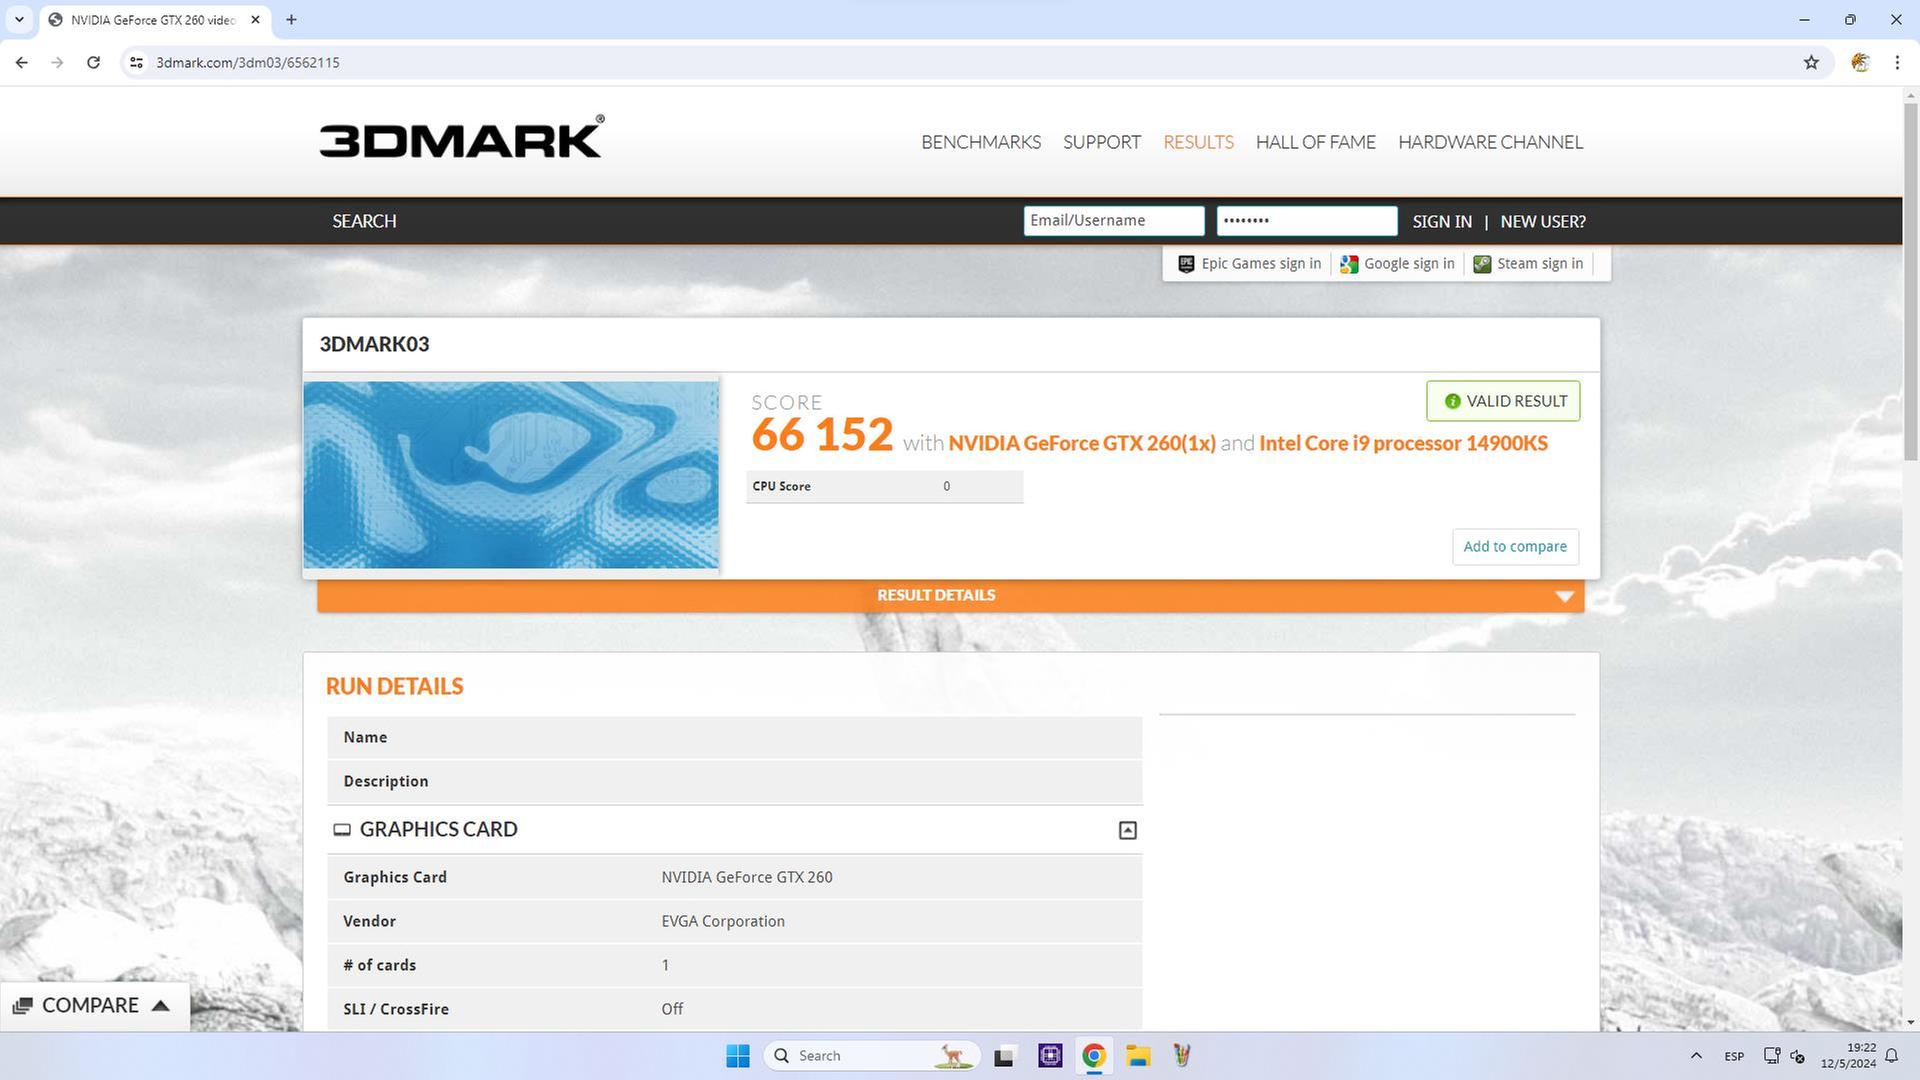Bookmark this page with the star icon
The height and width of the screenshot is (1080, 1920).
click(x=1811, y=62)
